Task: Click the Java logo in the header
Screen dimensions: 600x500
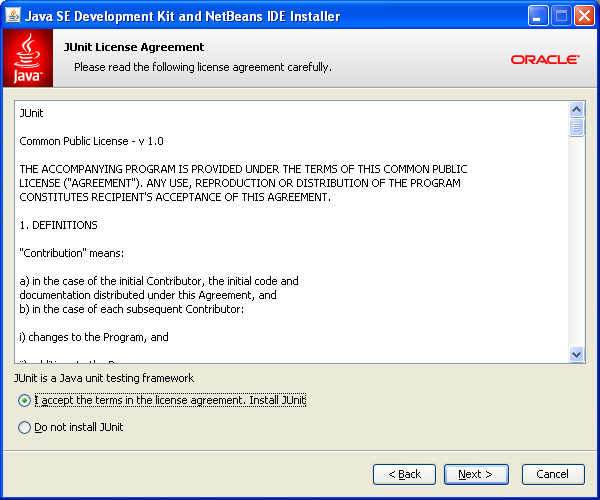Action: [x=28, y=58]
